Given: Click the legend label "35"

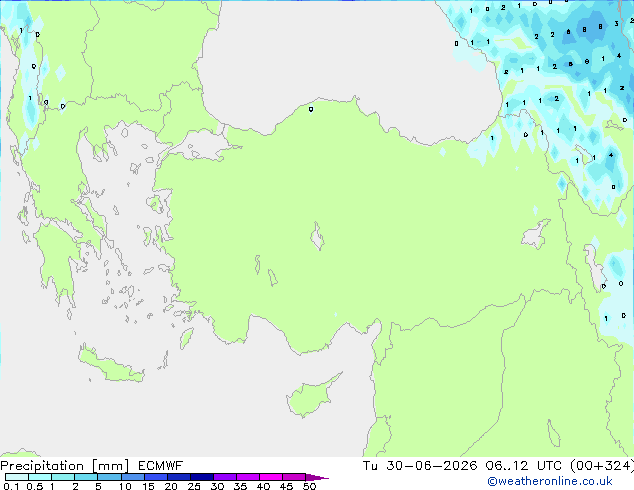Looking at the screenshot, I should (x=240, y=486).
